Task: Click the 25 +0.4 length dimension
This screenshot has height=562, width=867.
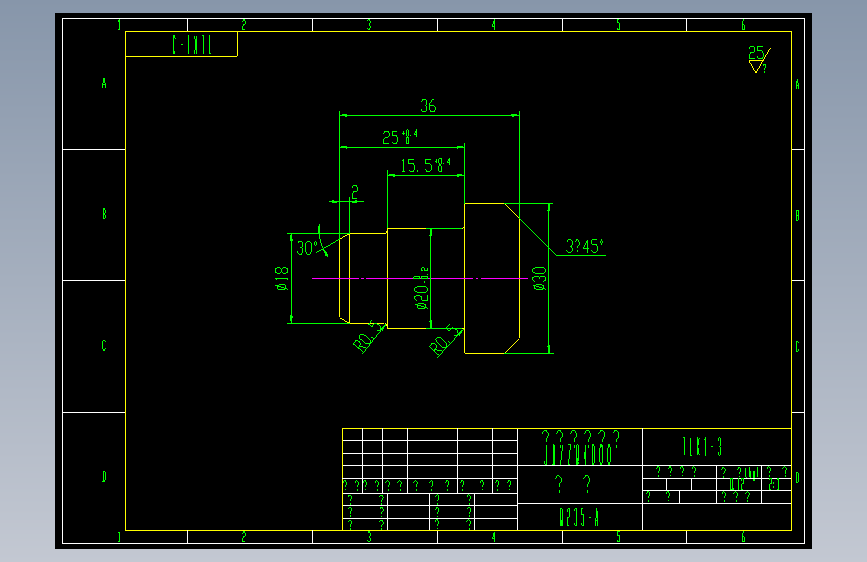Action: [x=400, y=137]
